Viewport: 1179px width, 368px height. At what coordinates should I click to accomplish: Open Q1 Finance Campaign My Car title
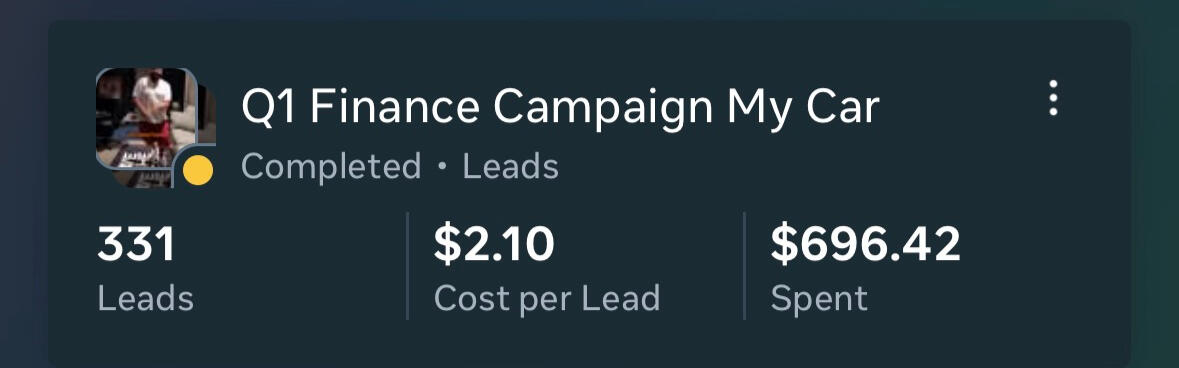point(560,108)
